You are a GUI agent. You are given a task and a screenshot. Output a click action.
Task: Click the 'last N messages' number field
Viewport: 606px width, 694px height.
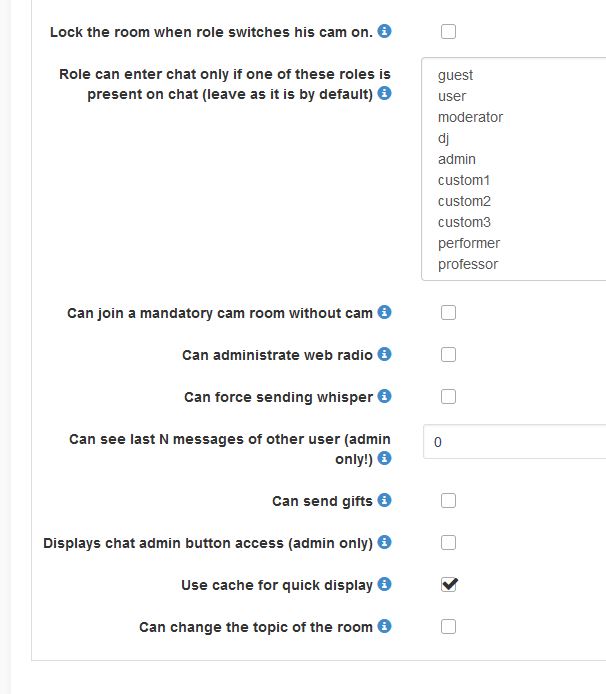pos(514,442)
